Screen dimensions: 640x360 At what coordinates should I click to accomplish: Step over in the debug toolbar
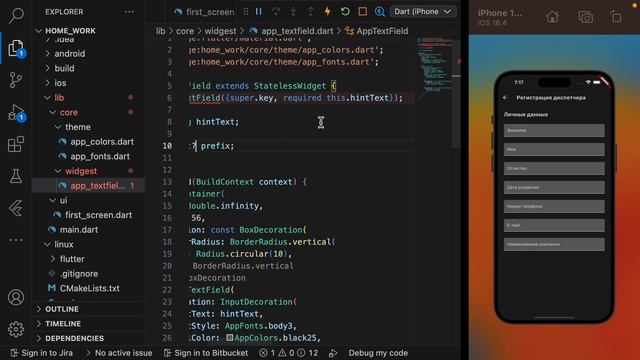pyautogui.click(x=276, y=11)
